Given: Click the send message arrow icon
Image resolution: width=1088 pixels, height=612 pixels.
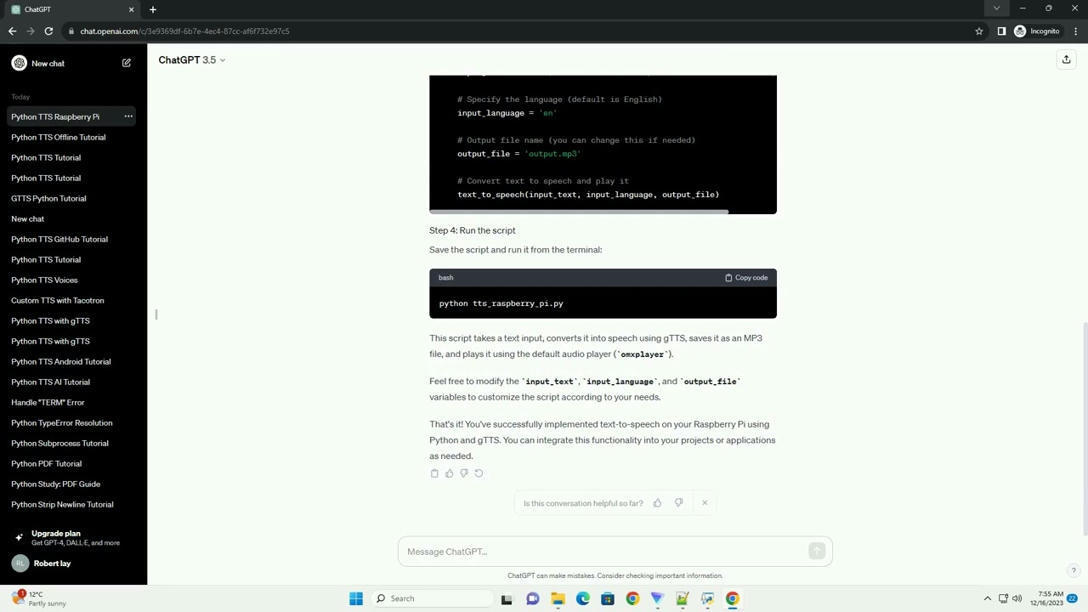Looking at the screenshot, I should click(816, 551).
